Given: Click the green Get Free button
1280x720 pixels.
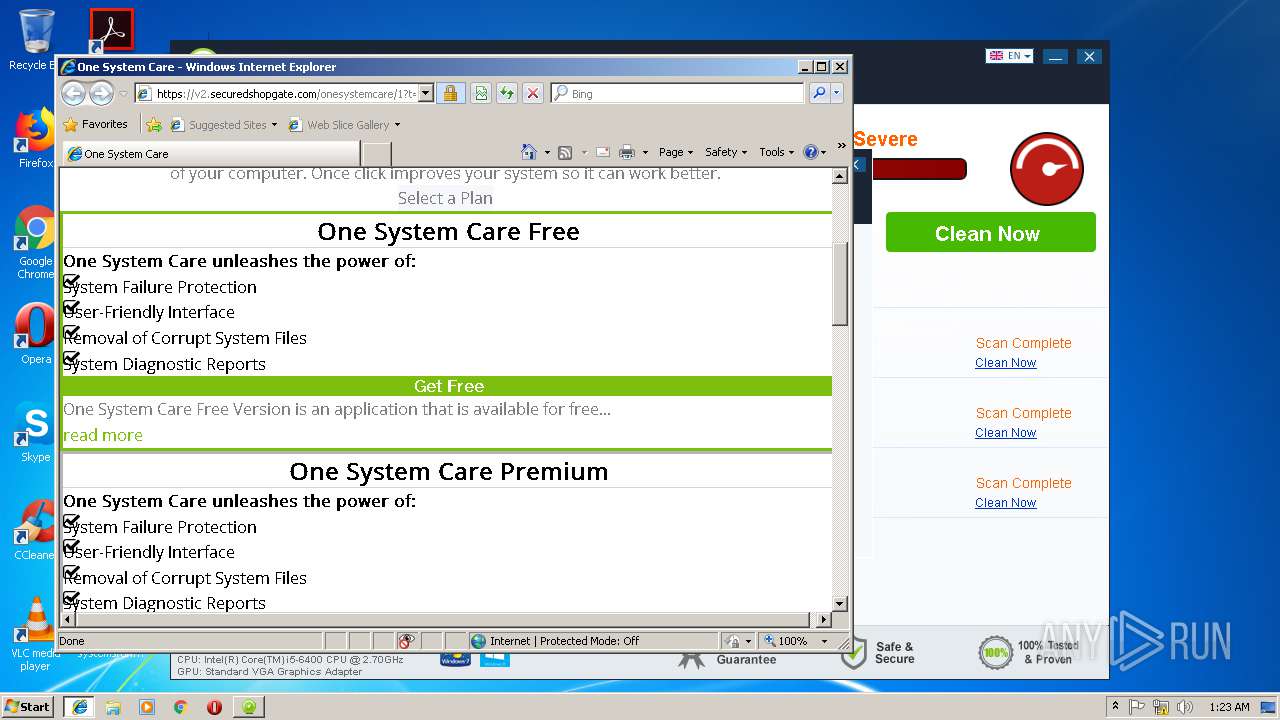Looking at the screenshot, I should click(448, 386).
